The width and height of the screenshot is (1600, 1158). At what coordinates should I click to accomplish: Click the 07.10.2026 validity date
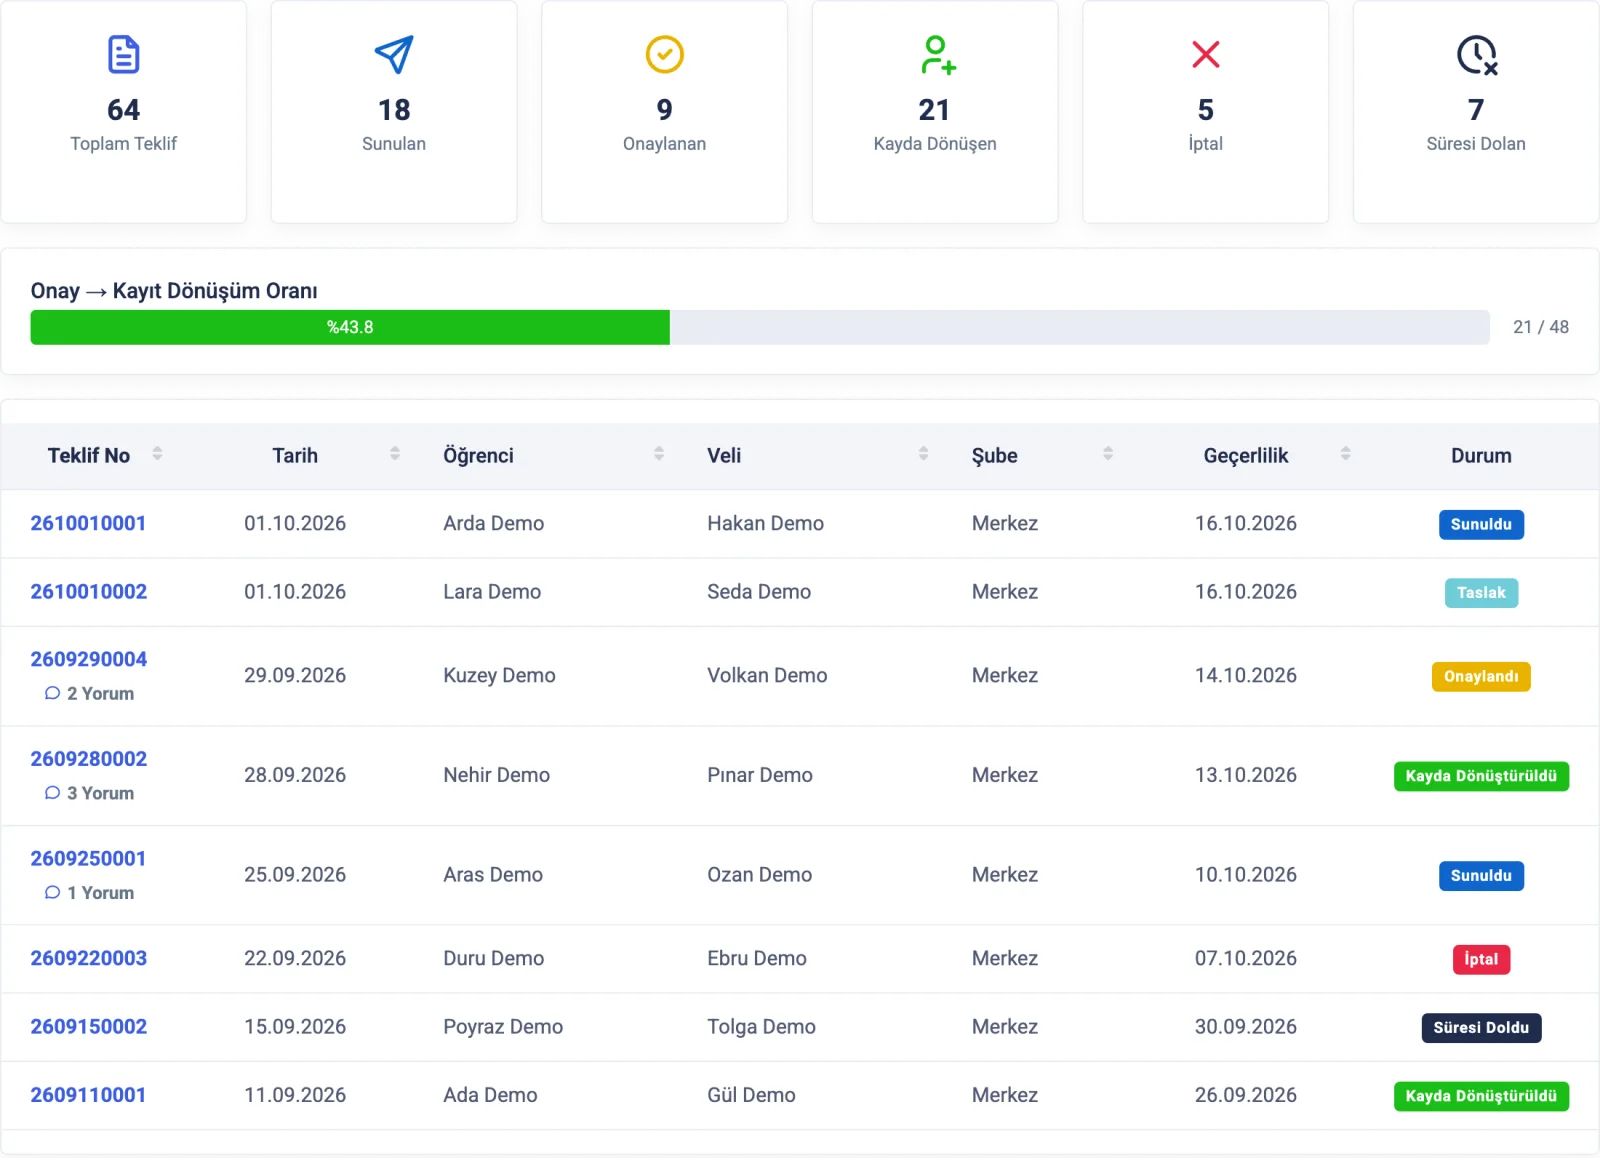[x=1245, y=958]
